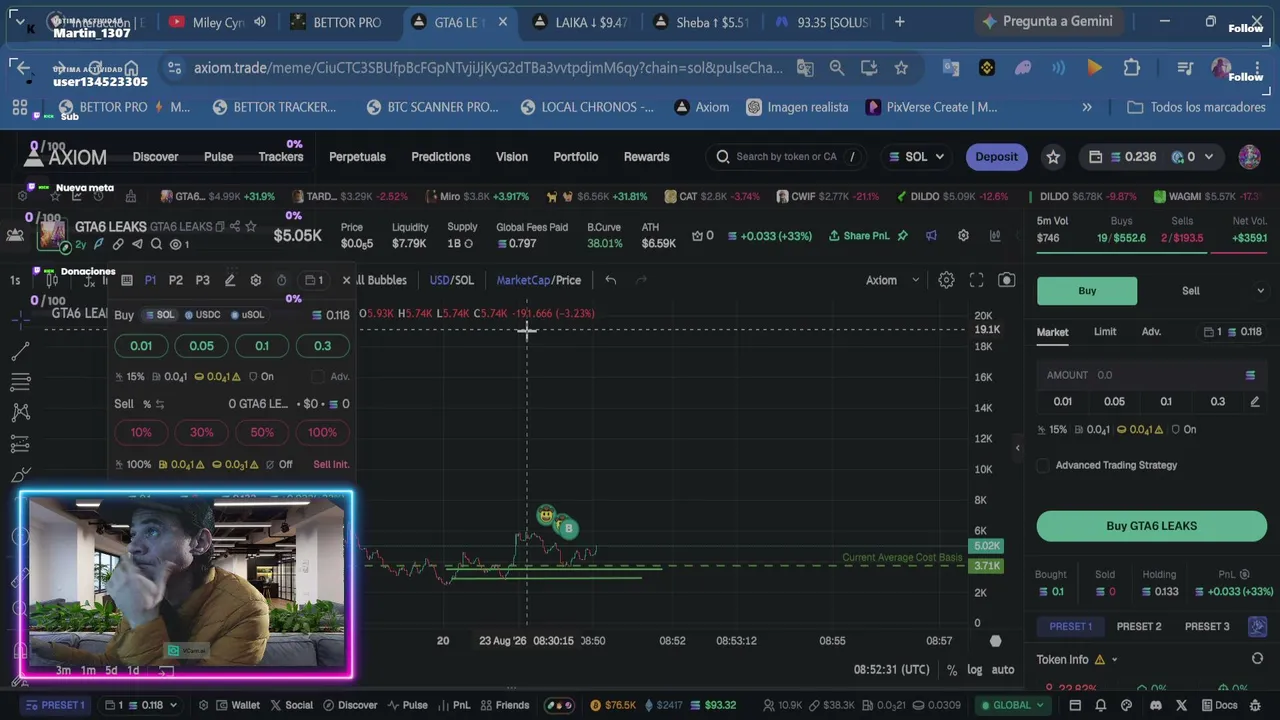The image size is (1280, 720).
Task: Open token settings gear next to megaphone
Action: pos(963,235)
